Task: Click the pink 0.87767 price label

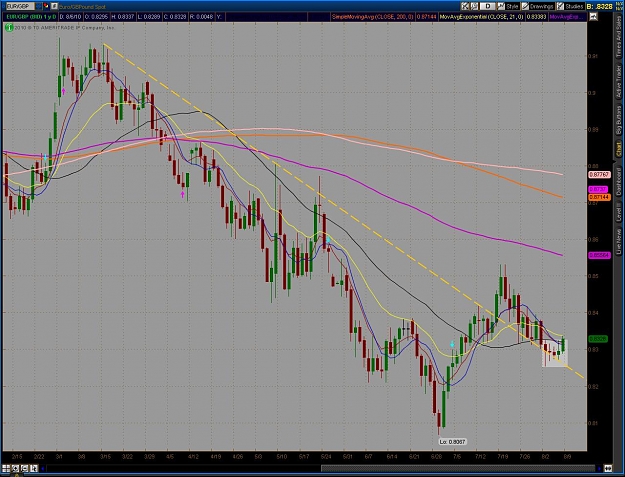Action: pos(599,175)
